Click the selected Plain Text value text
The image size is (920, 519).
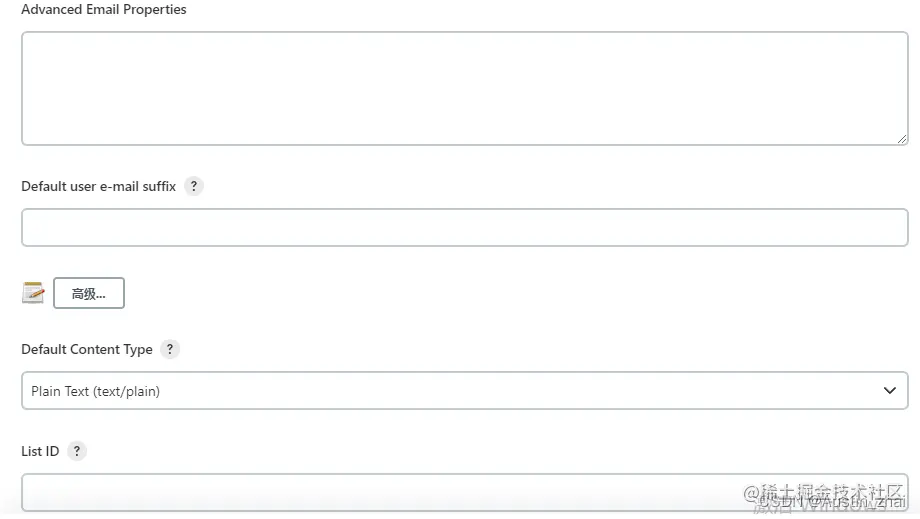point(96,392)
